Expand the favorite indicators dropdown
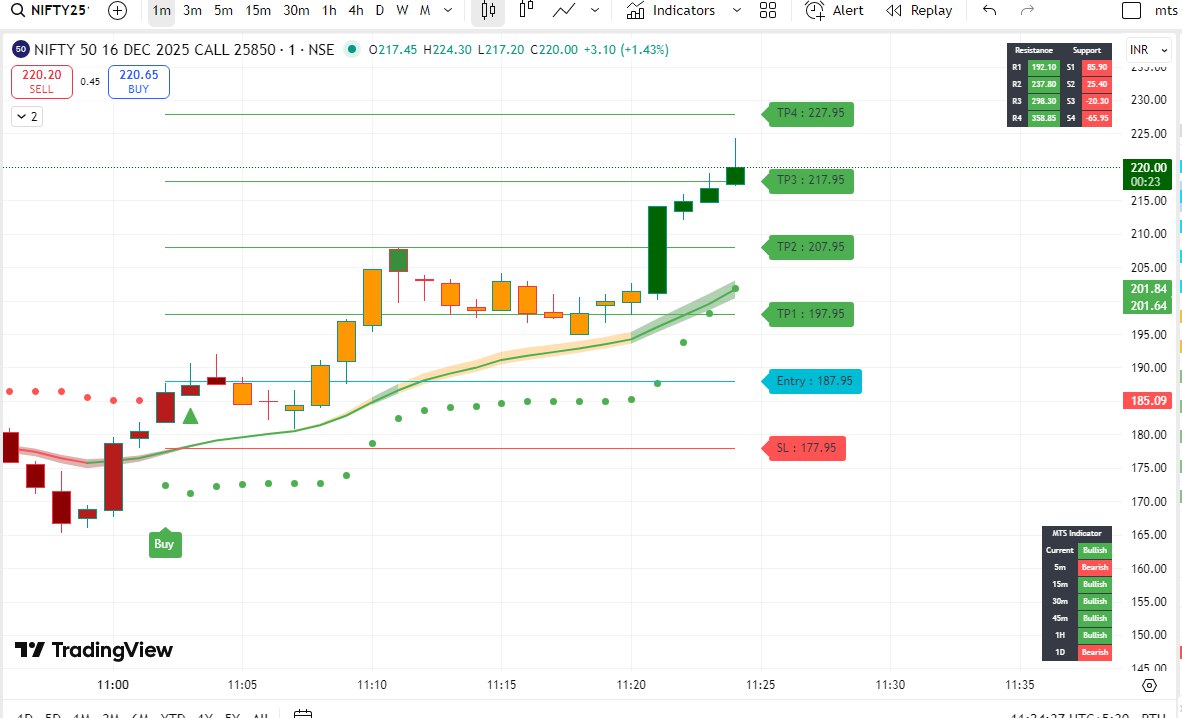 tap(736, 11)
